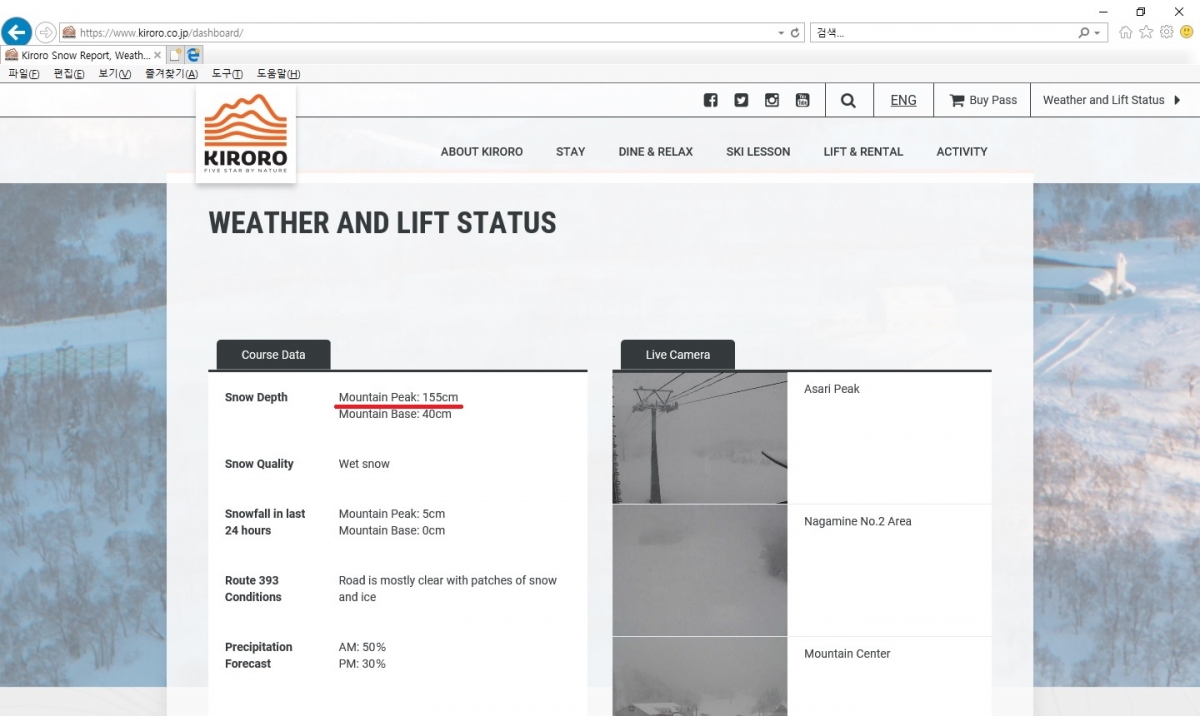Expand the address bar dropdown arrow
The image size is (1200, 716).
click(781, 33)
